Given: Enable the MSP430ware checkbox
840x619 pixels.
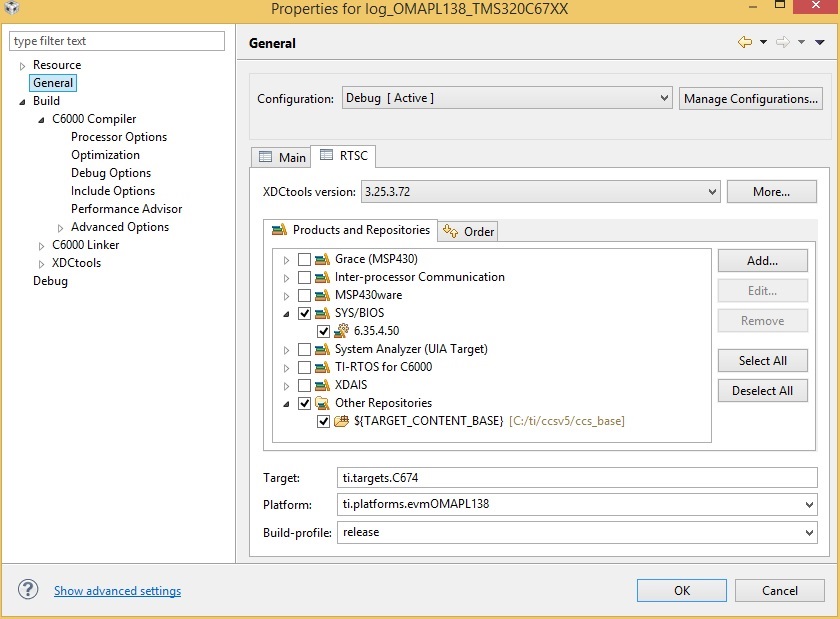Looking at the screenshot, I should [304, 295].
